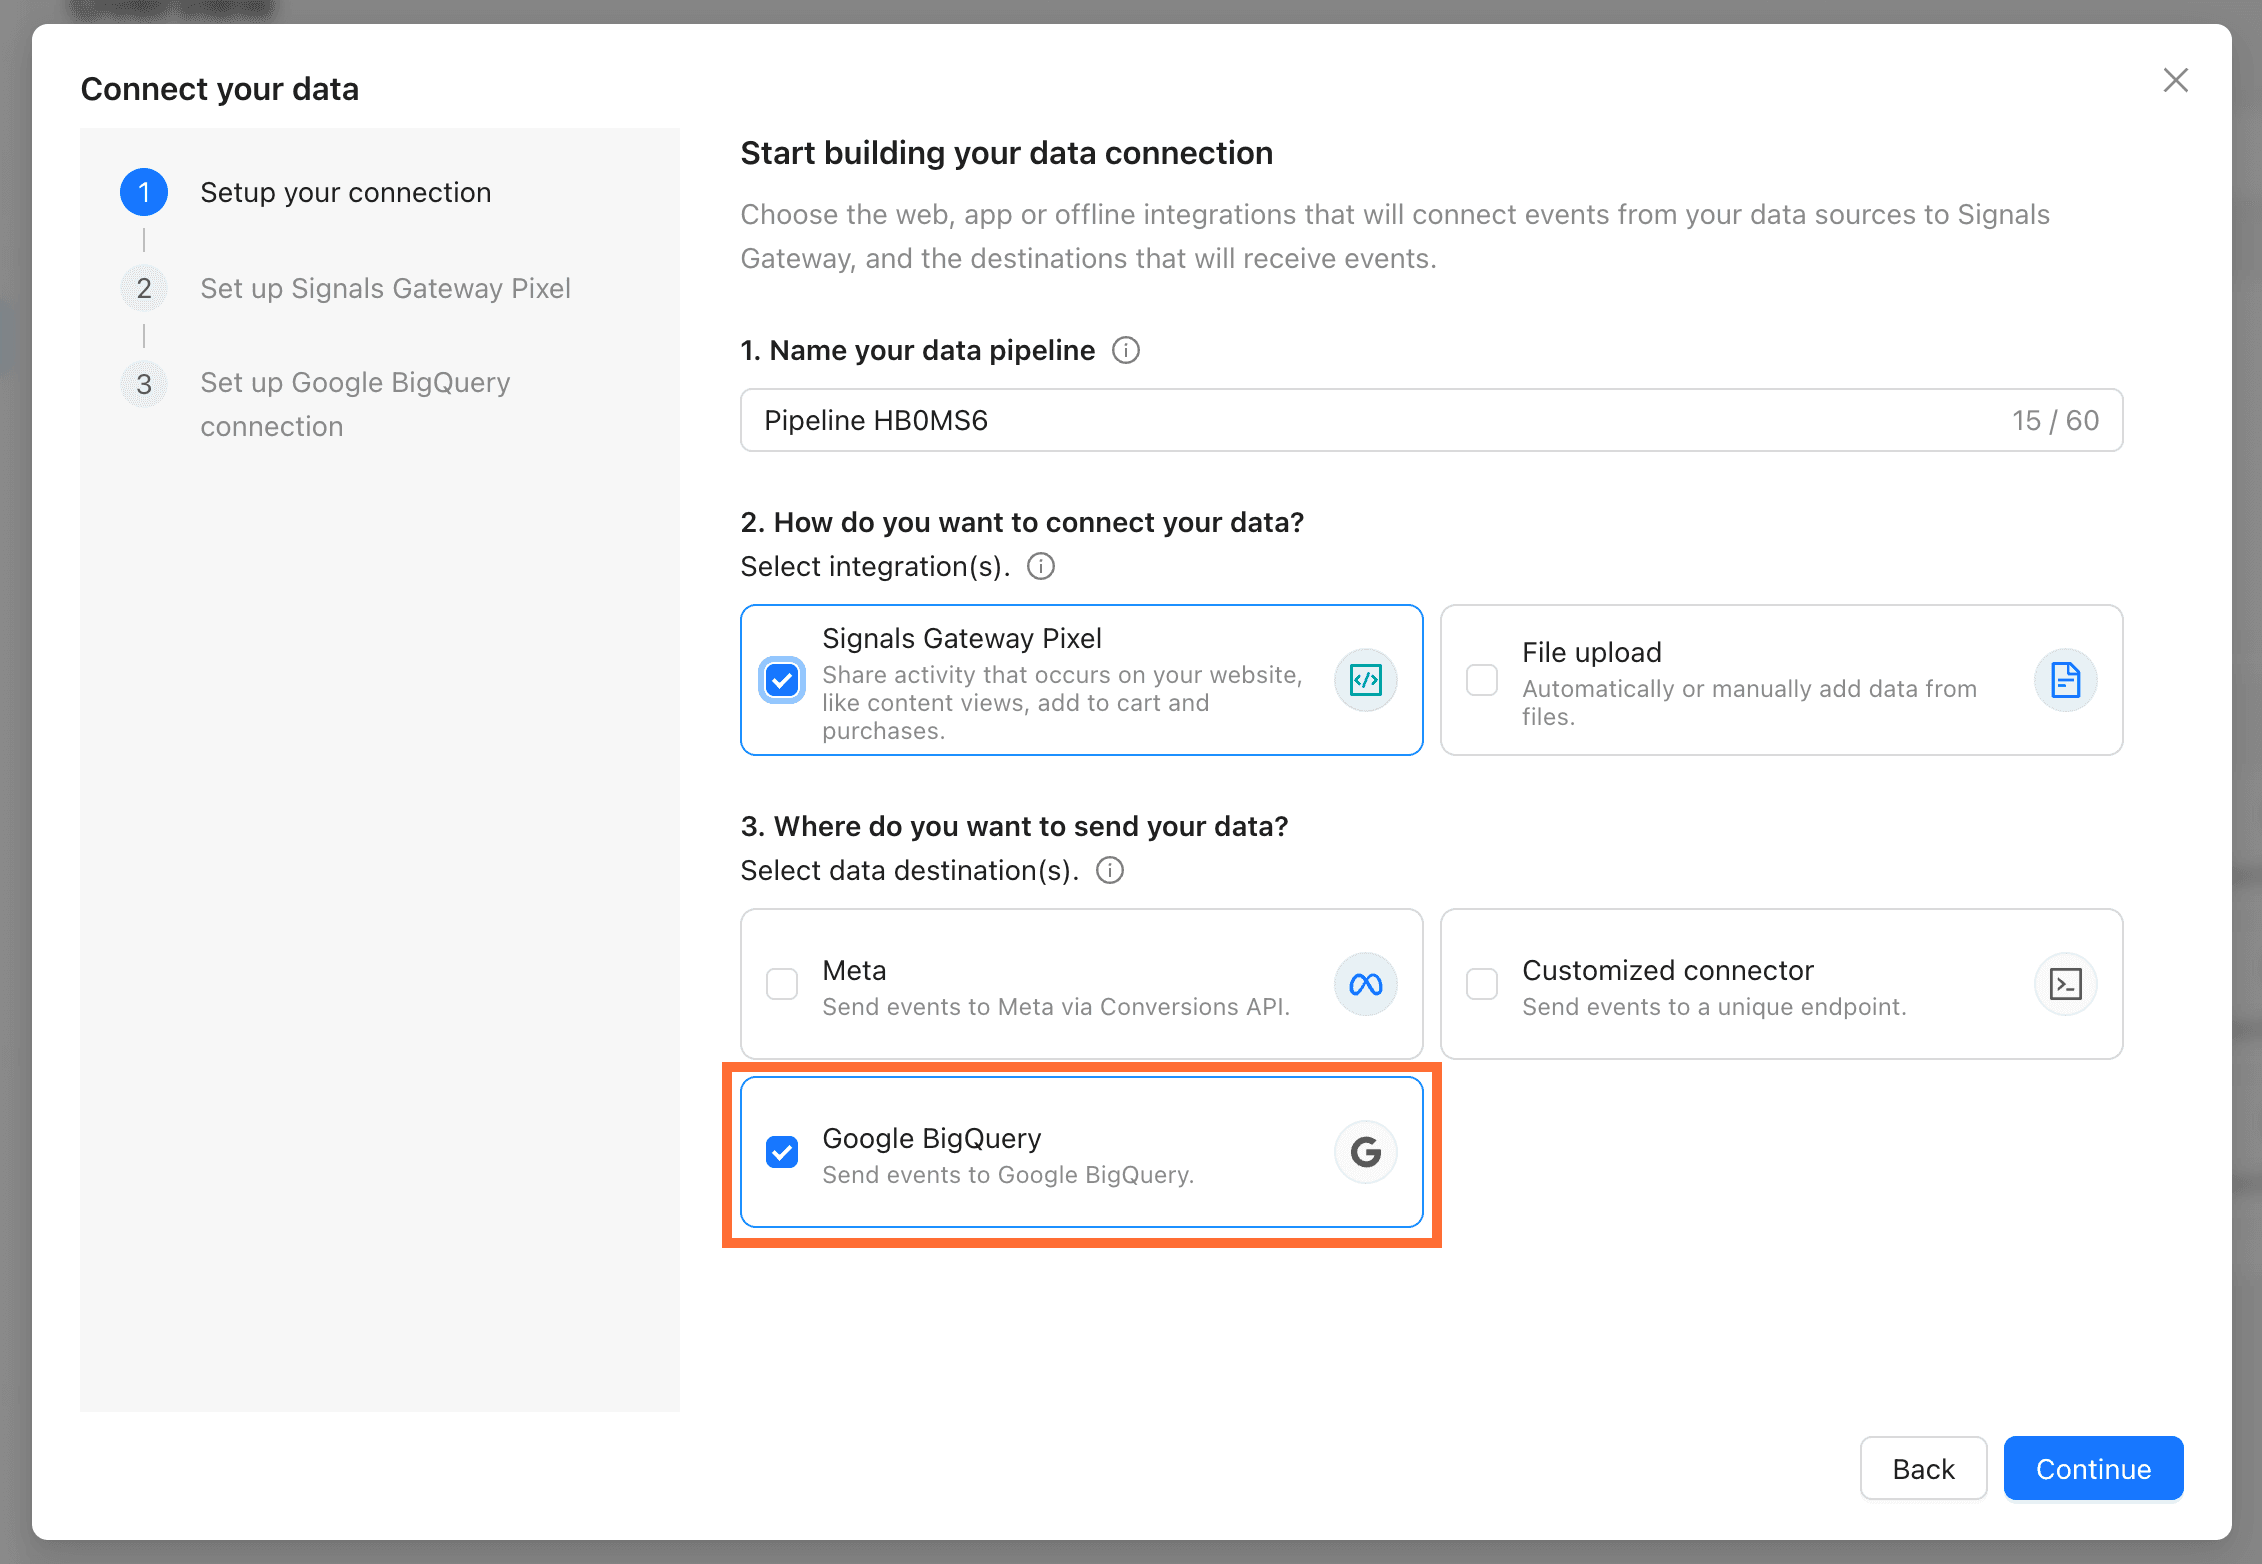Close the Connect your data dialog
The height and width of the screenshot is (1564, 2262).
click(x=2175, y=80)
